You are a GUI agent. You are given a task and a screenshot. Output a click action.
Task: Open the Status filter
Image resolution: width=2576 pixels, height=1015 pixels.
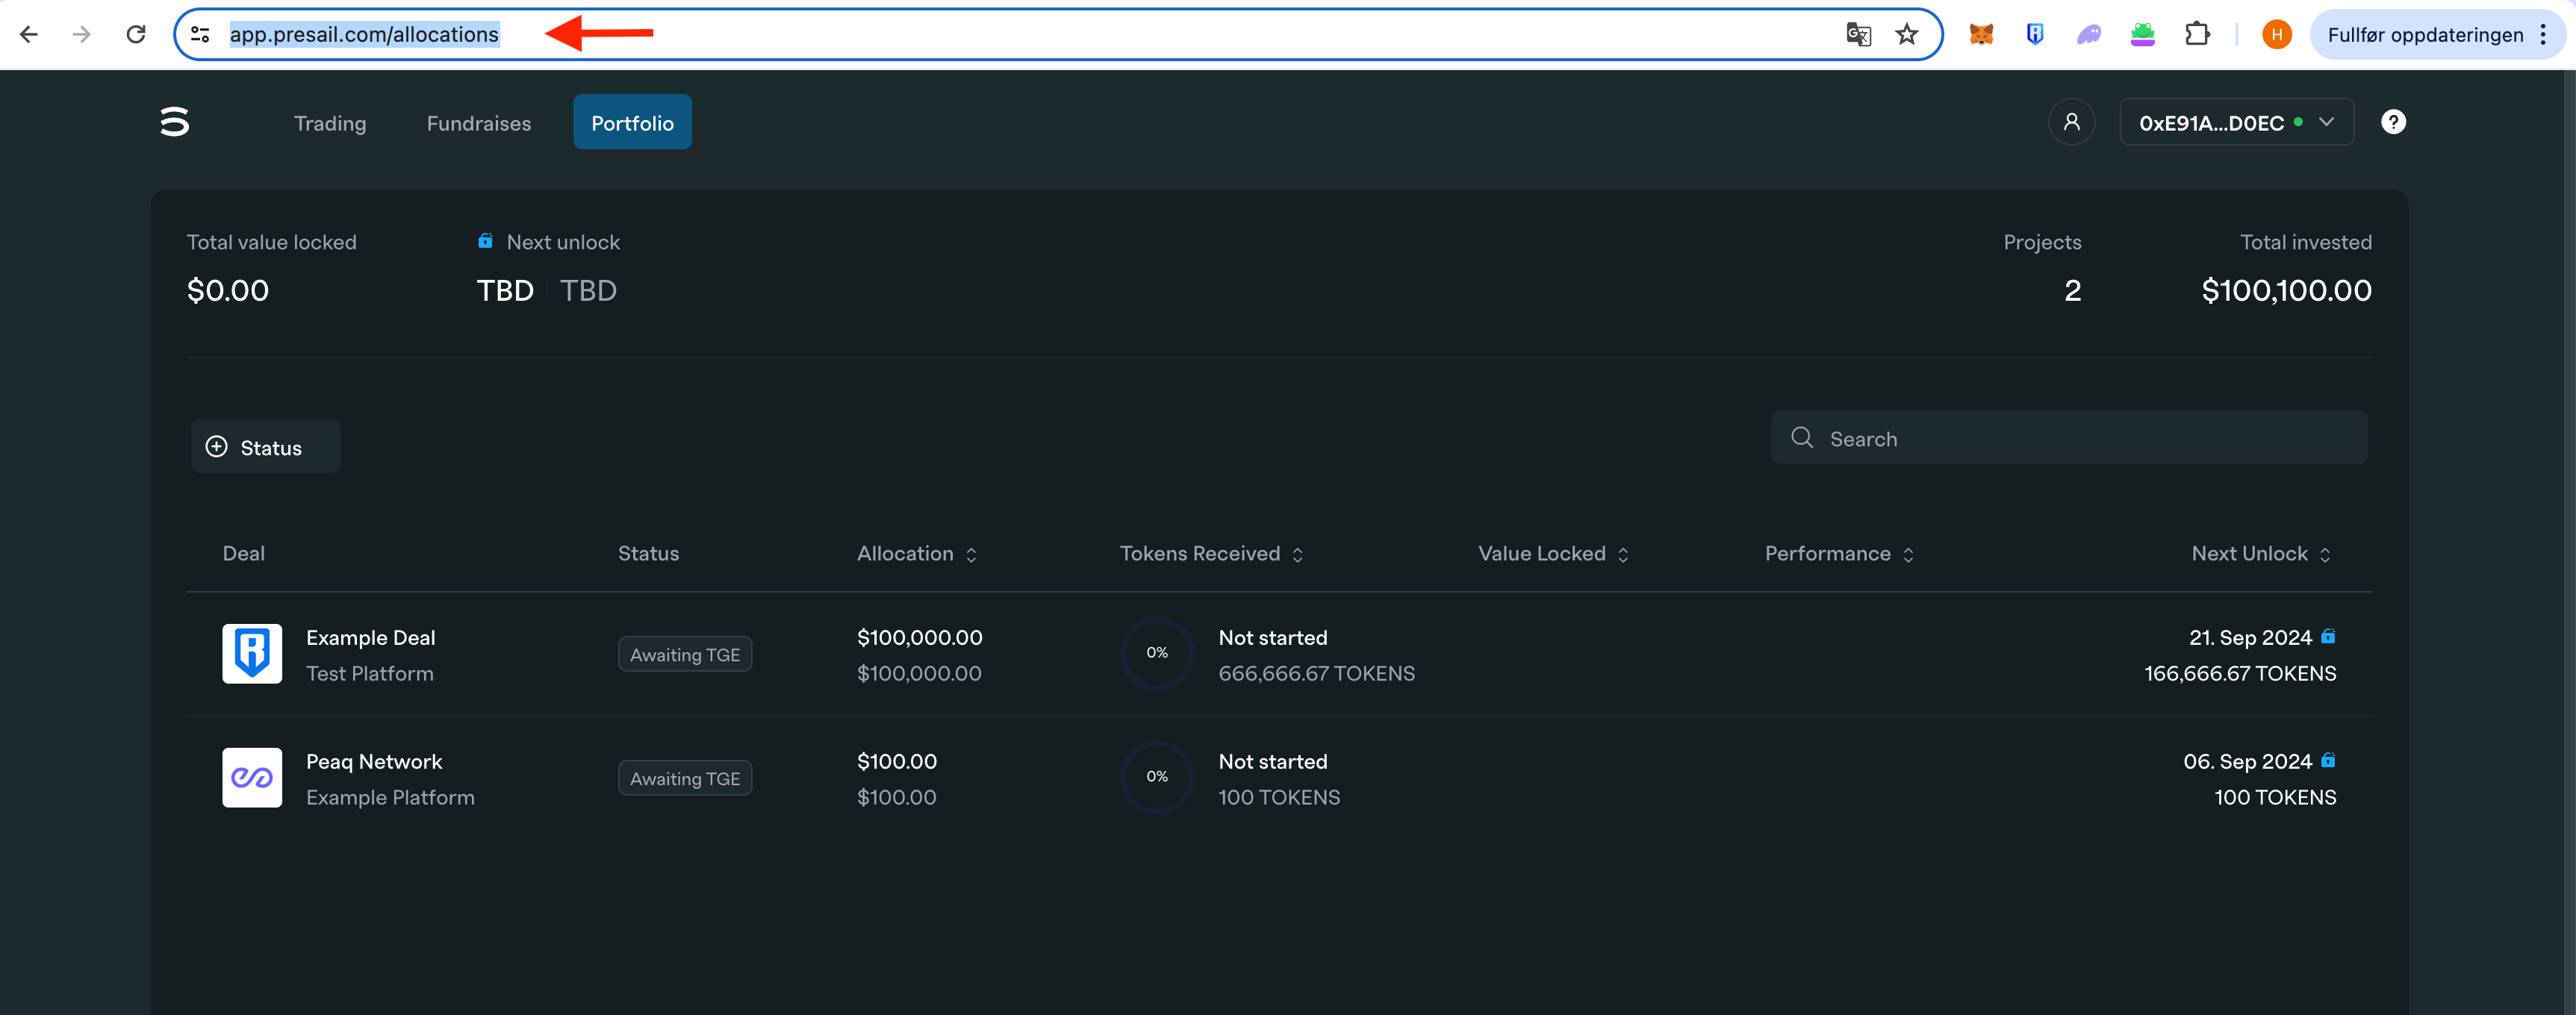(x=266, y=447)
